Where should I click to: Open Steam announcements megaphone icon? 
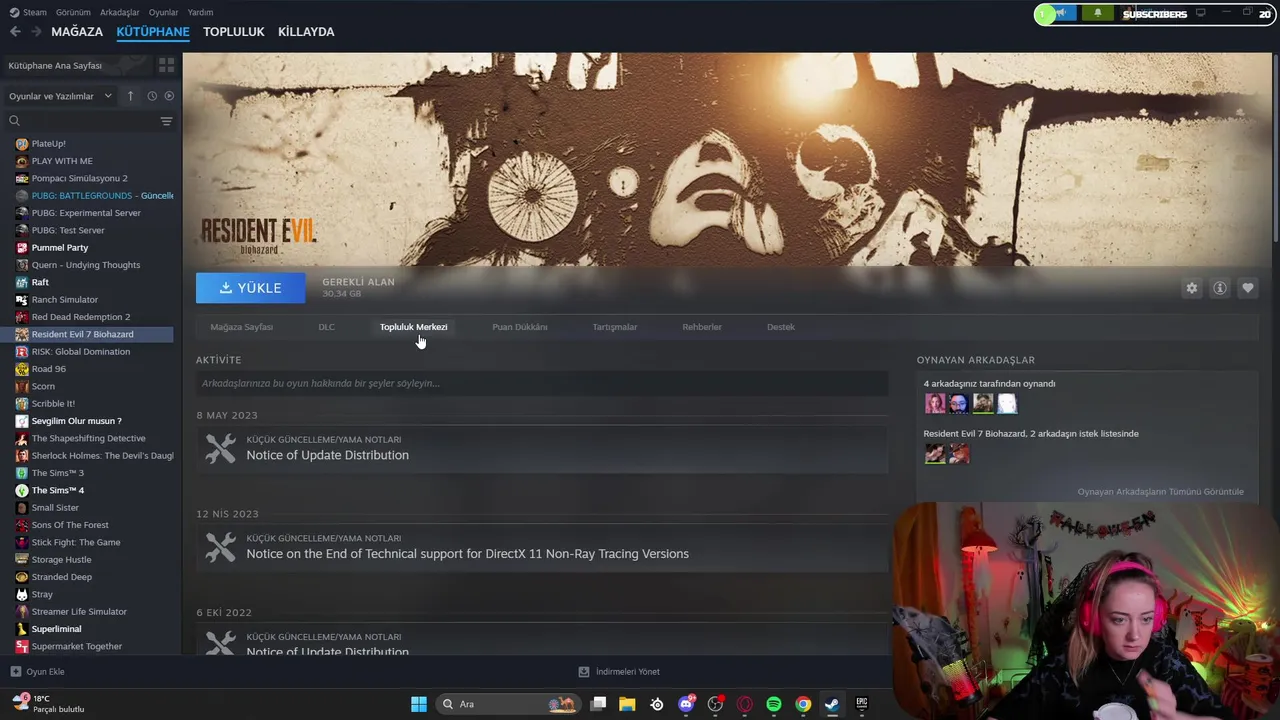(x=1064, y=14)
